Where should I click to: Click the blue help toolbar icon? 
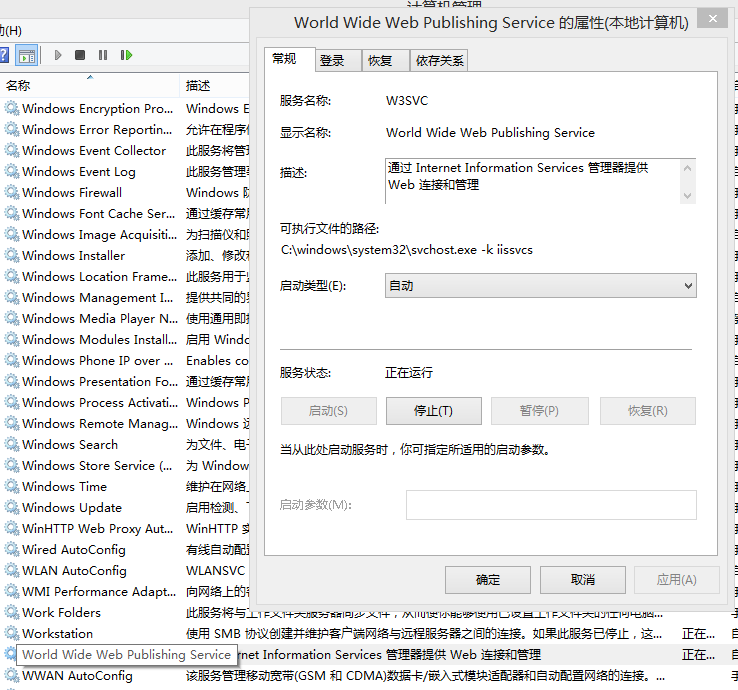click(x=3, y=55)
